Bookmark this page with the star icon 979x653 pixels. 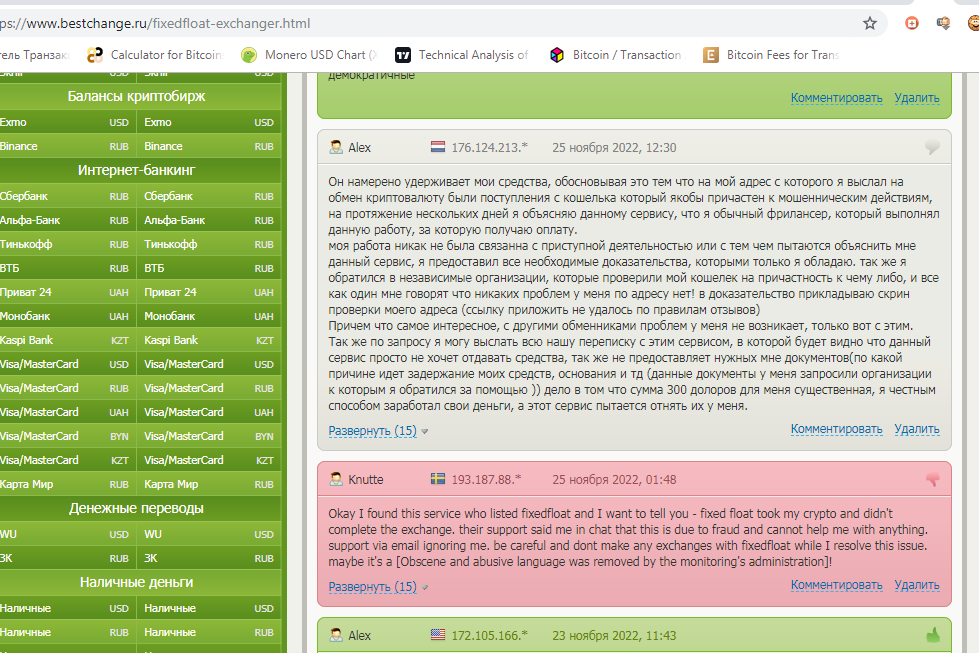coord(870,24)
